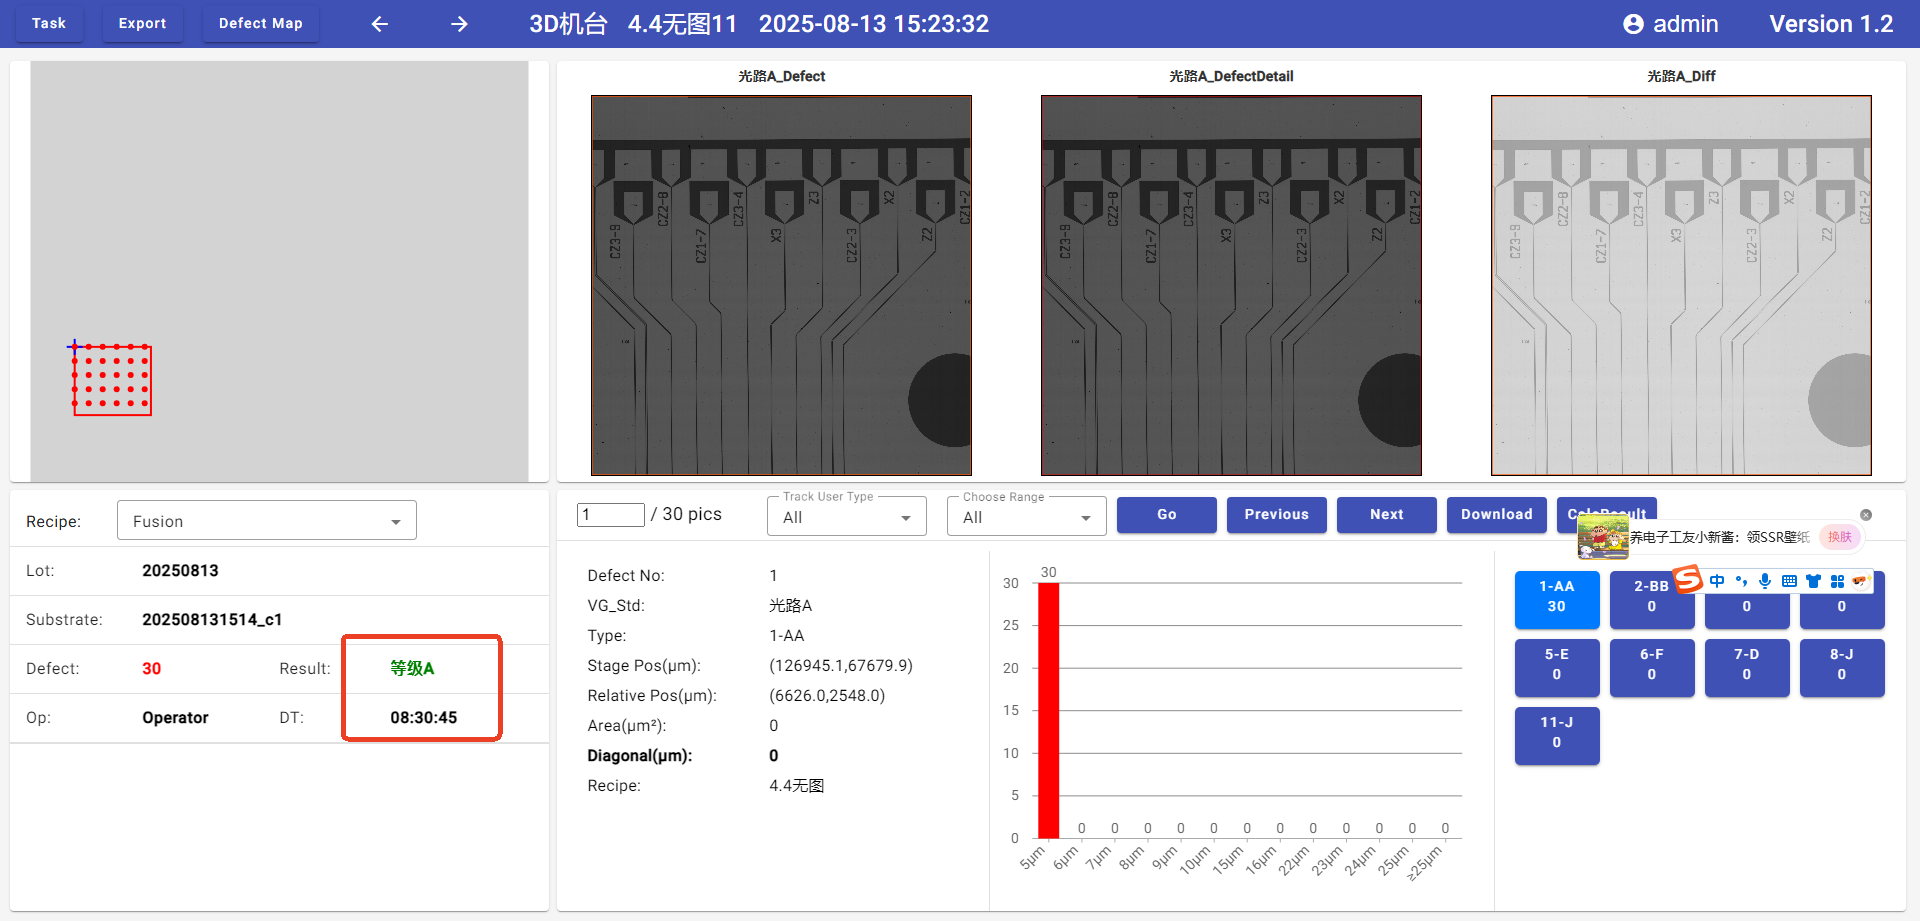The height and width of the screenshot is (921, 1920).
Task: Click the Sogou S logo icon
Action: [x=1688, y=579]
